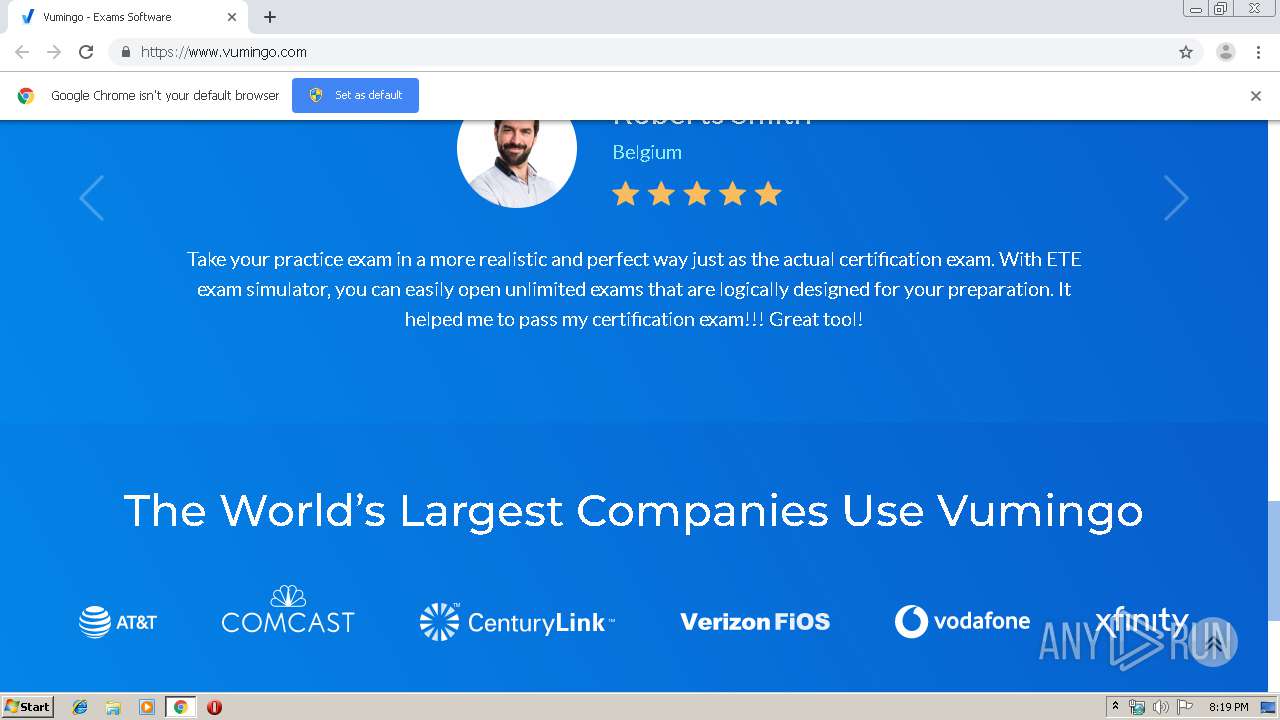
Task: Click the red Opera taskbar icon
Action: 214,707
